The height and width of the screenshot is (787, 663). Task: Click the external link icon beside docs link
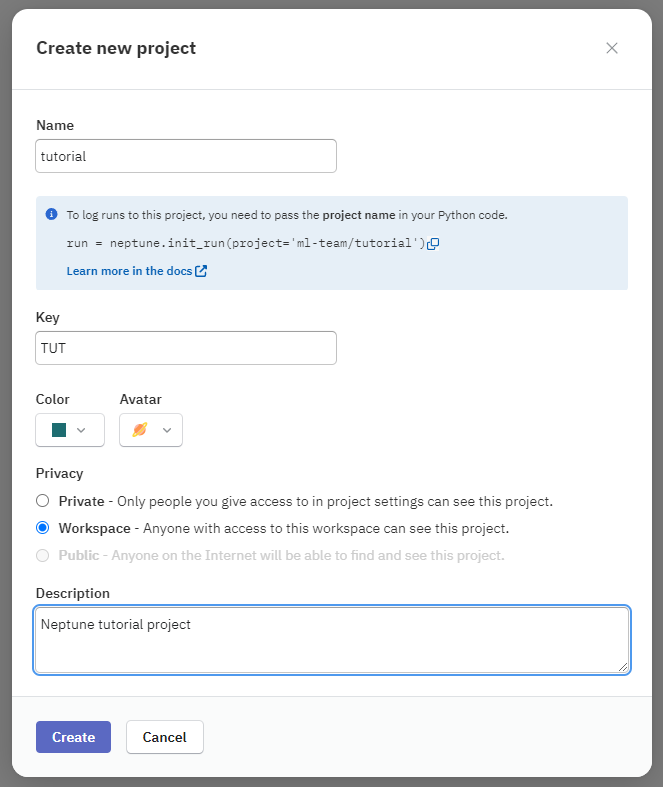pyautogui.click(x=201, y=271)
